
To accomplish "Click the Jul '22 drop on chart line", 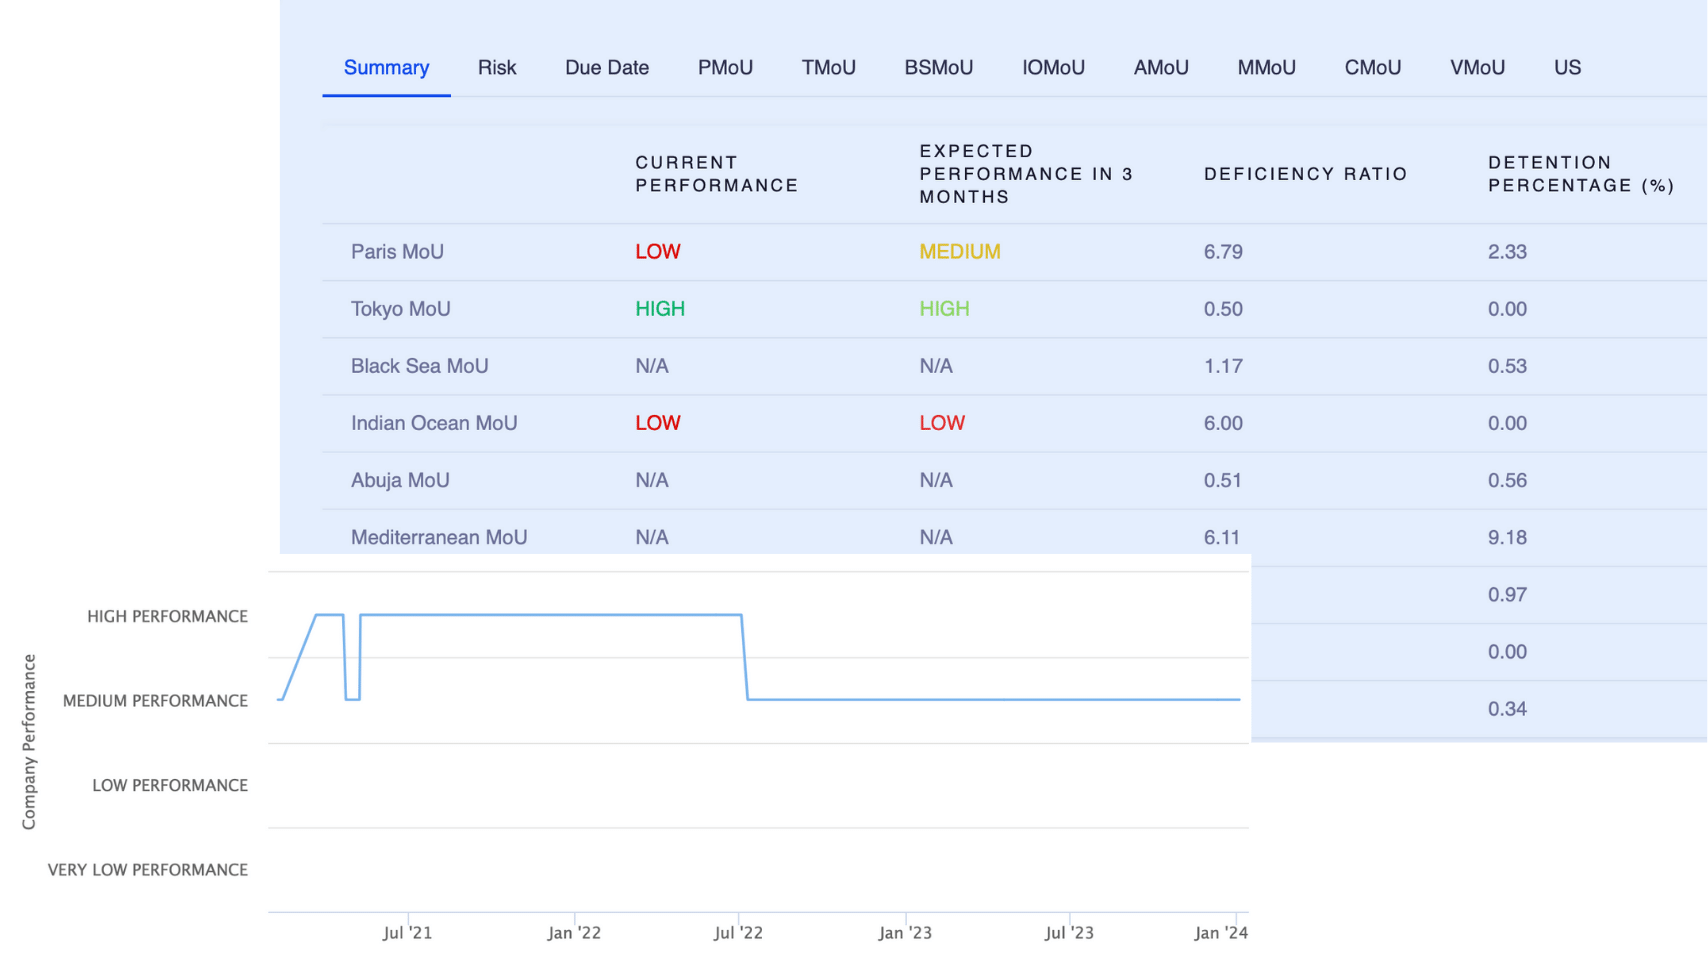I will 745,657.
